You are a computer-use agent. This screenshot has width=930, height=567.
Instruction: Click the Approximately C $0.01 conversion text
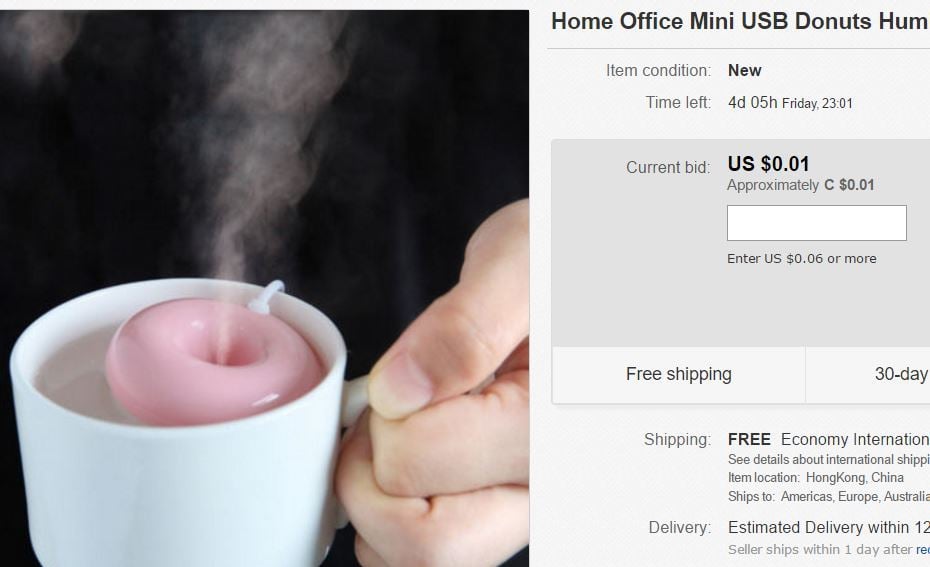point(801,185)
